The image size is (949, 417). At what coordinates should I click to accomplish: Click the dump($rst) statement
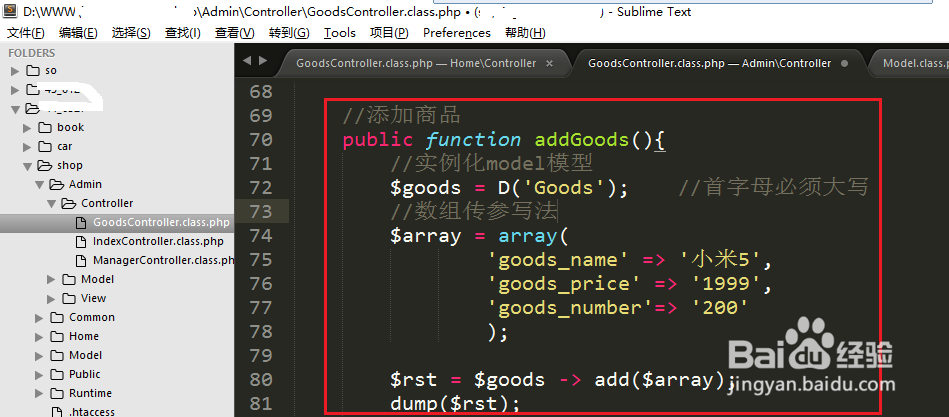pyautogui.click(x=455, y=403)
